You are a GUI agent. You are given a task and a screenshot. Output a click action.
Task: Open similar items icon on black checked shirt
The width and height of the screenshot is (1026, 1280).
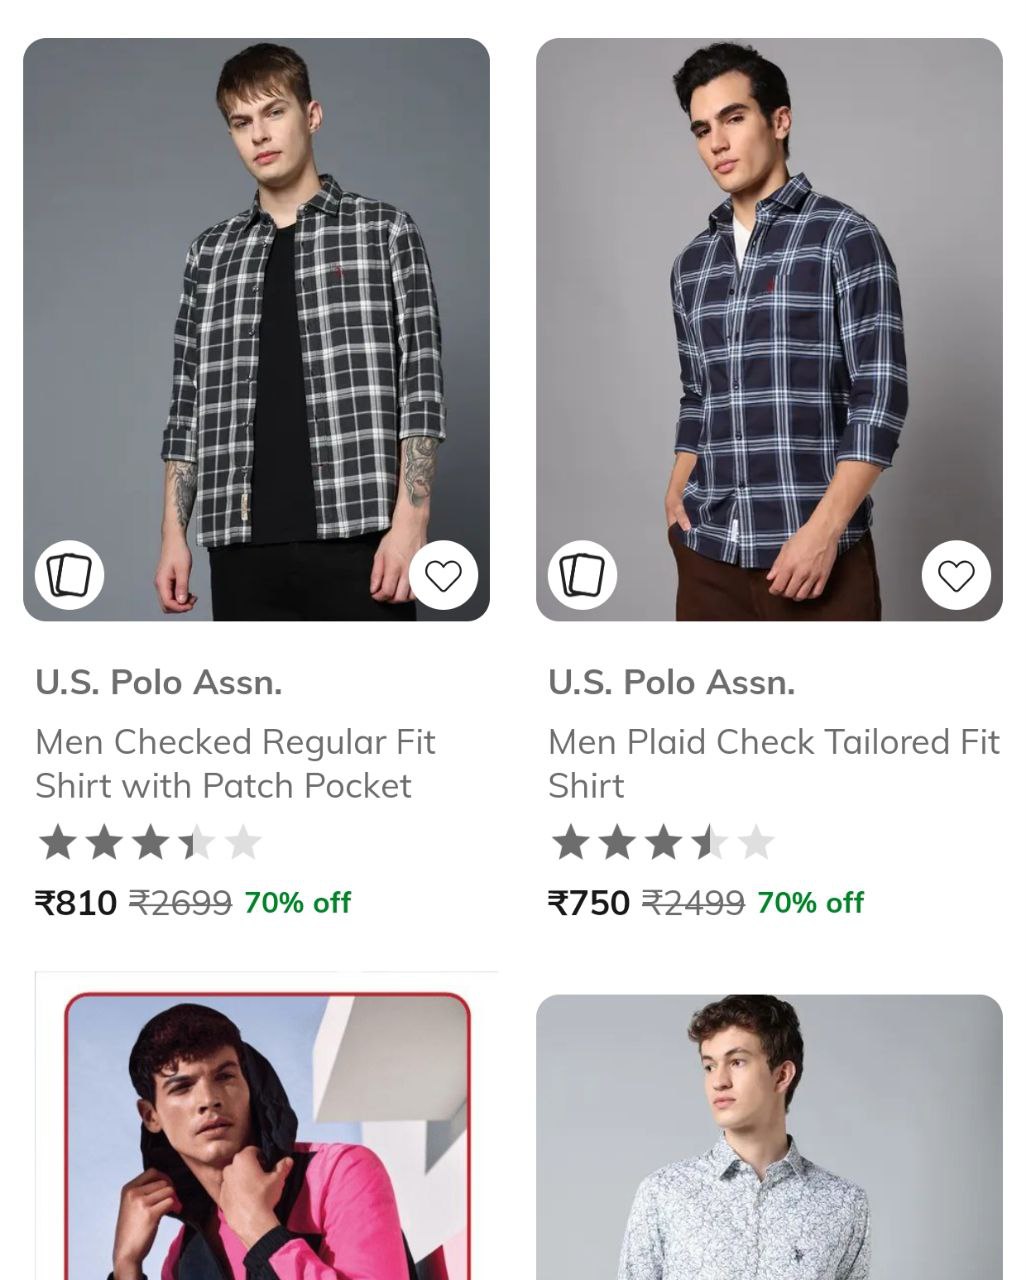click(70, 575)
